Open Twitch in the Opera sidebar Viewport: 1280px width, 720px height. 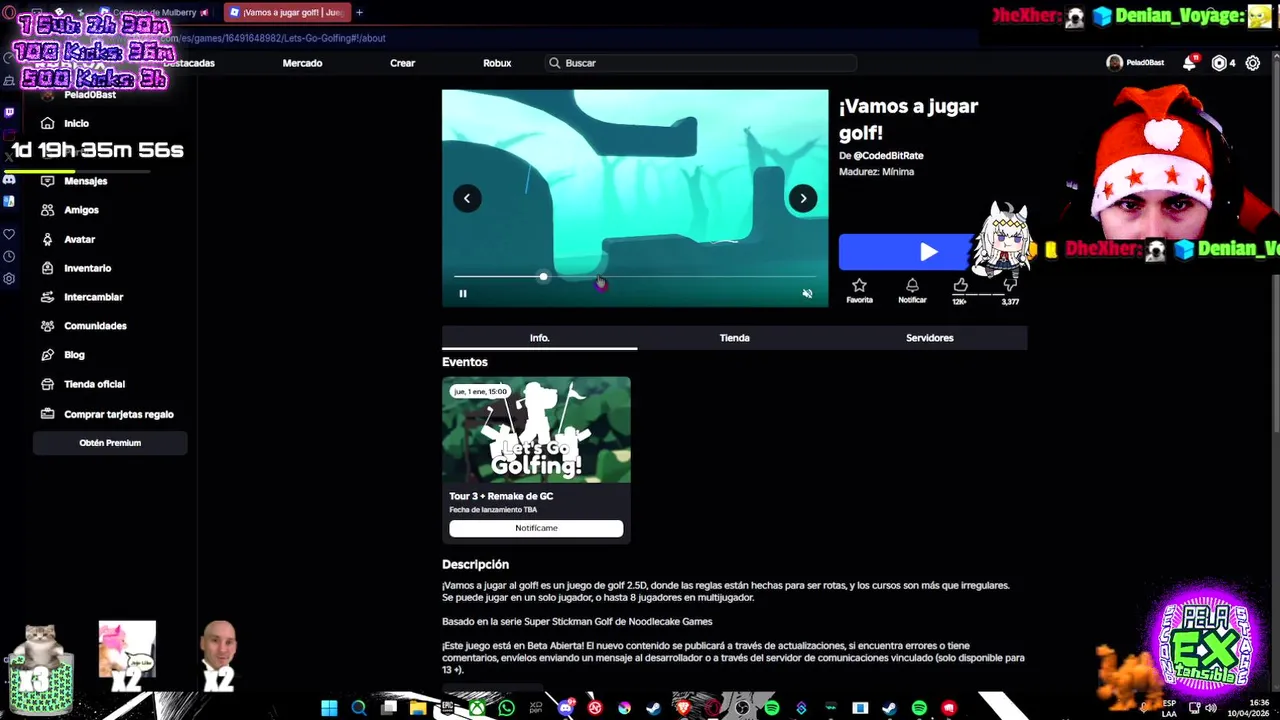[9, 113]
